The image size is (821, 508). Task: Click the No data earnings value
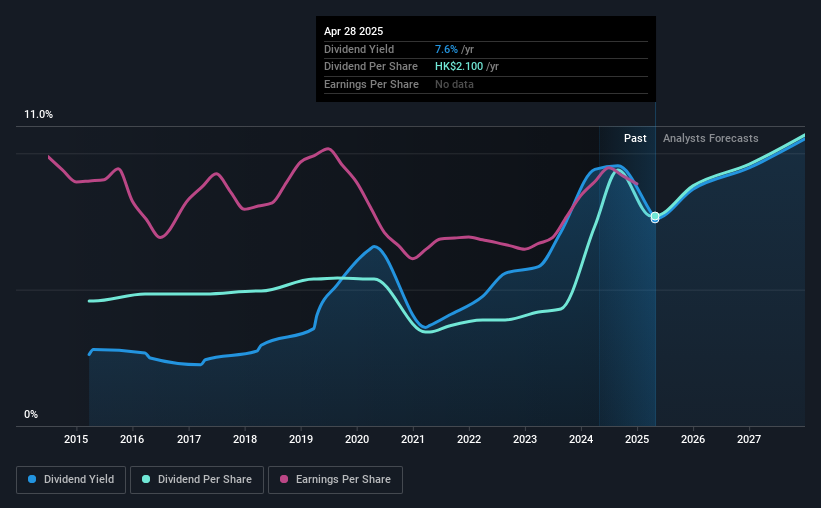point(454,84)
